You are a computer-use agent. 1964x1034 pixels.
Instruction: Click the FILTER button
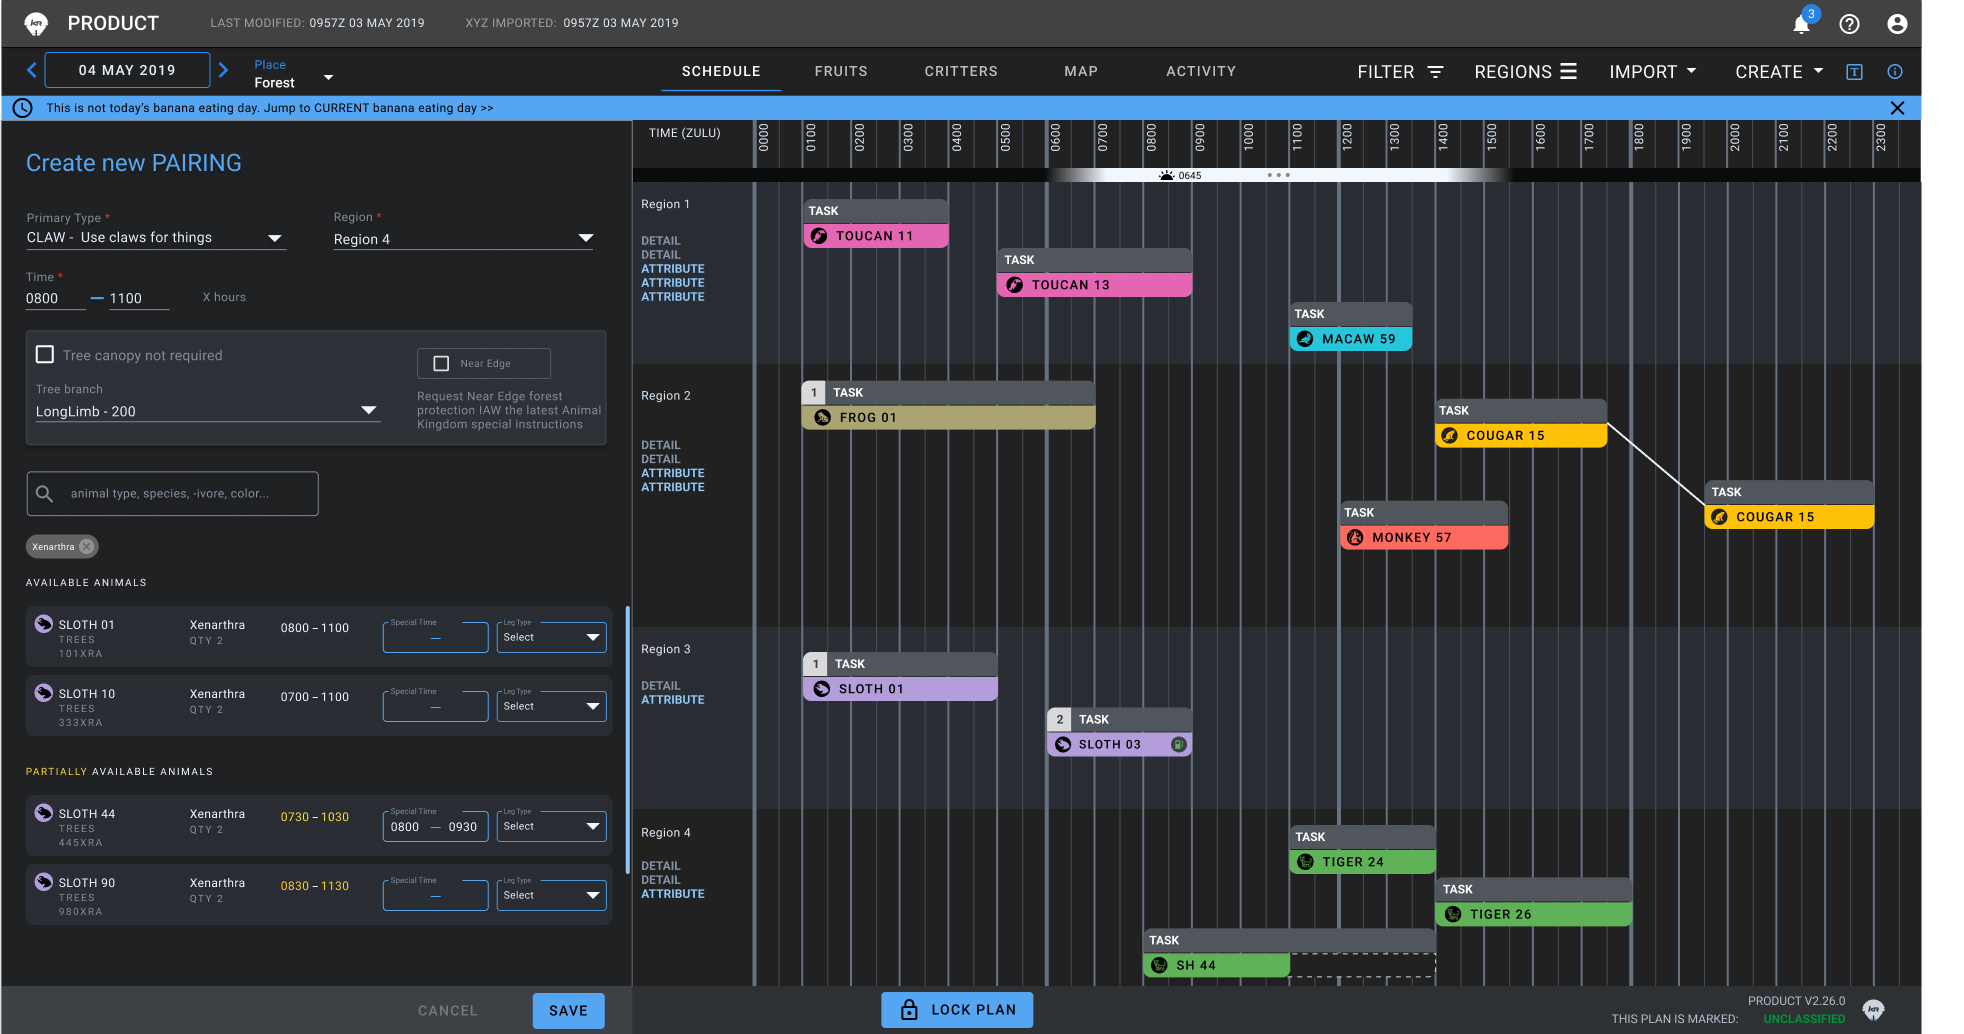coord(1400,72)
